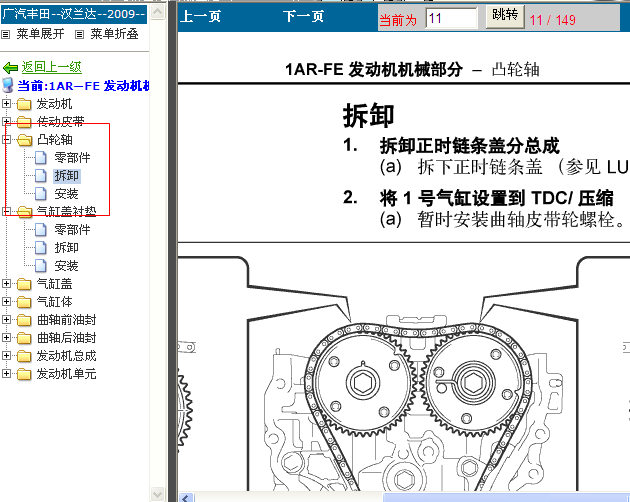The image size is (630, 502).
Task: Go to next page with 下一页
Action: (303, 16)
